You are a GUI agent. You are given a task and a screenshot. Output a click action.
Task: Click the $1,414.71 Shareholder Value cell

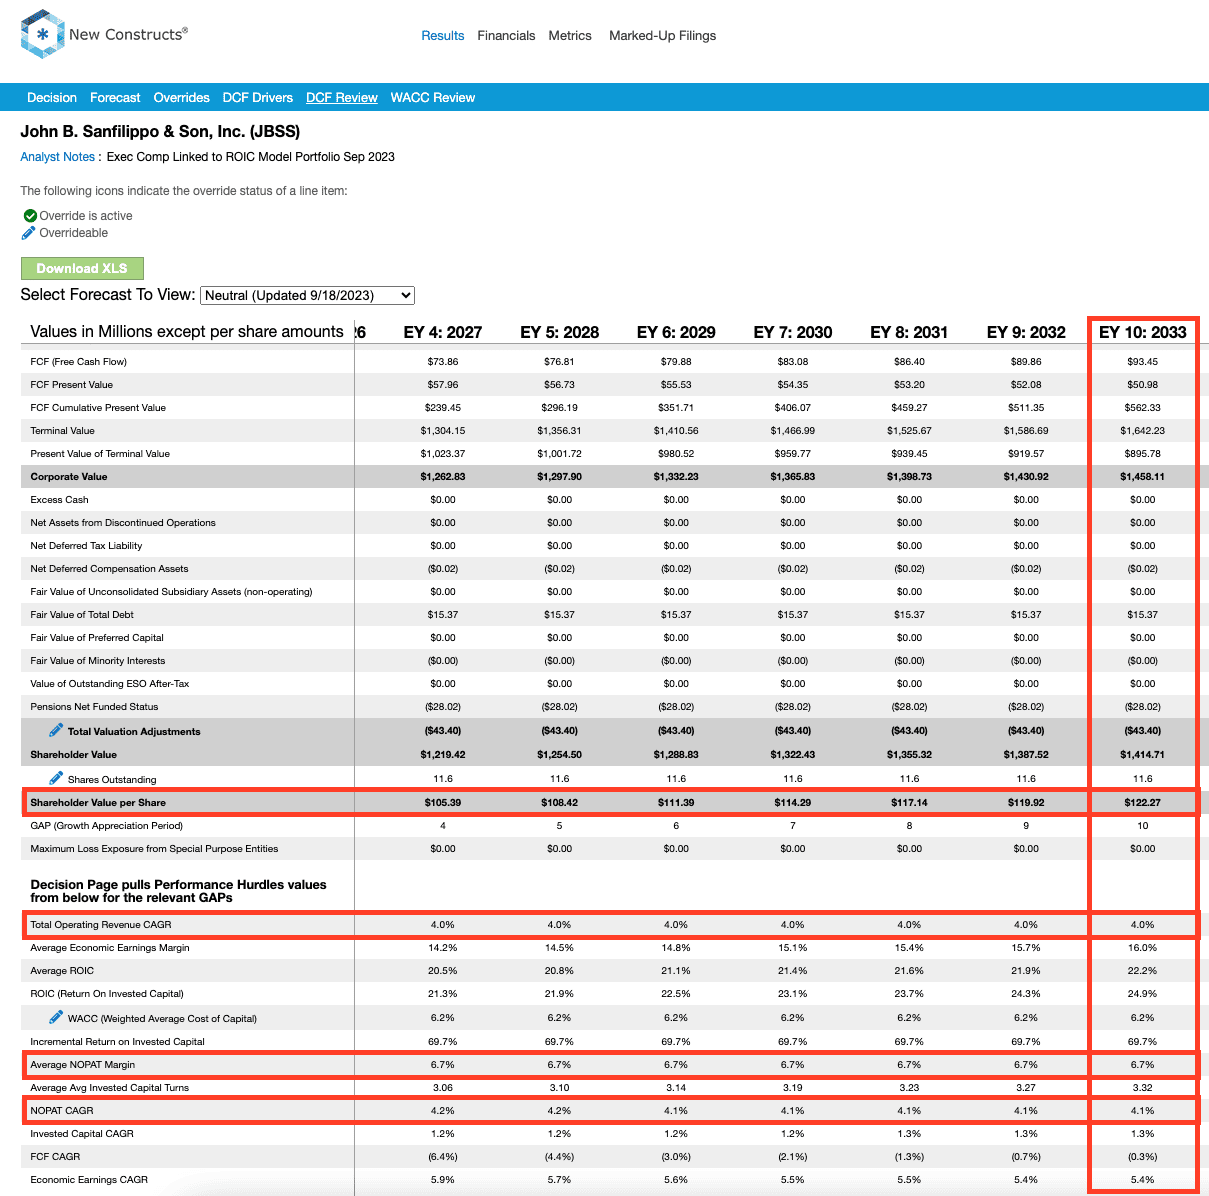coord(1143,754)
